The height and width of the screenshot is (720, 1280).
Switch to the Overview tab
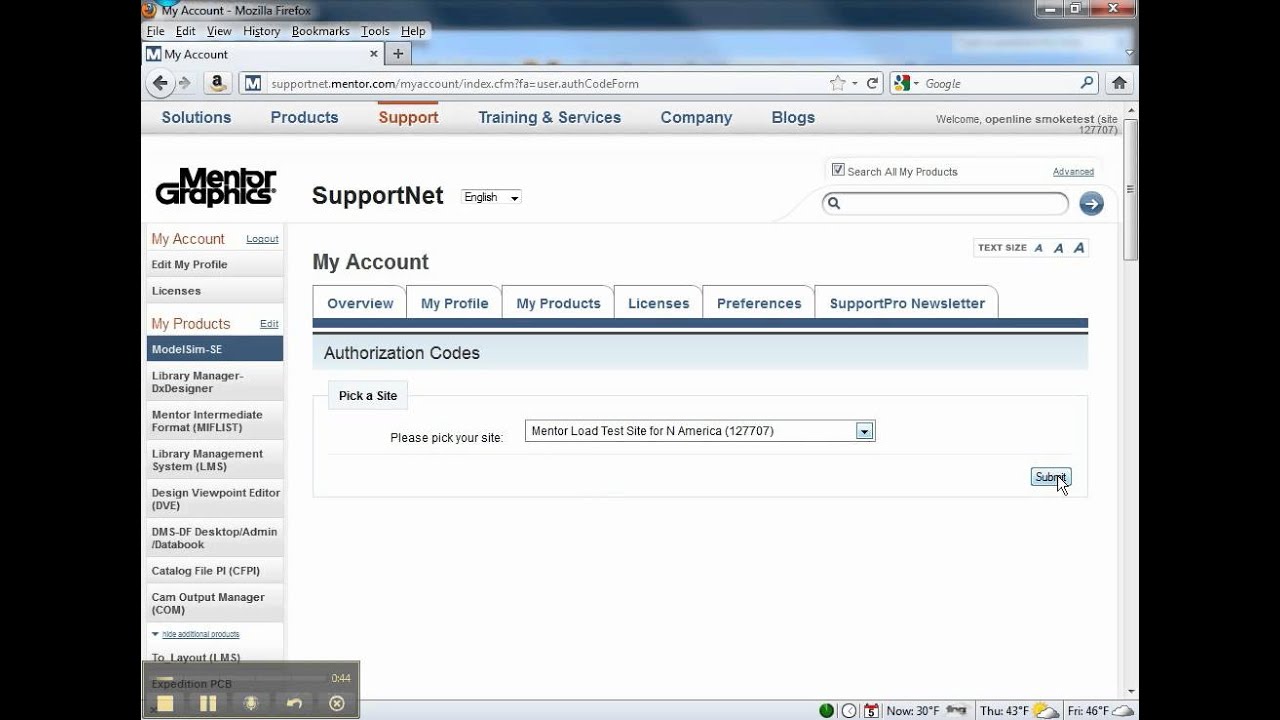(360, 303)
